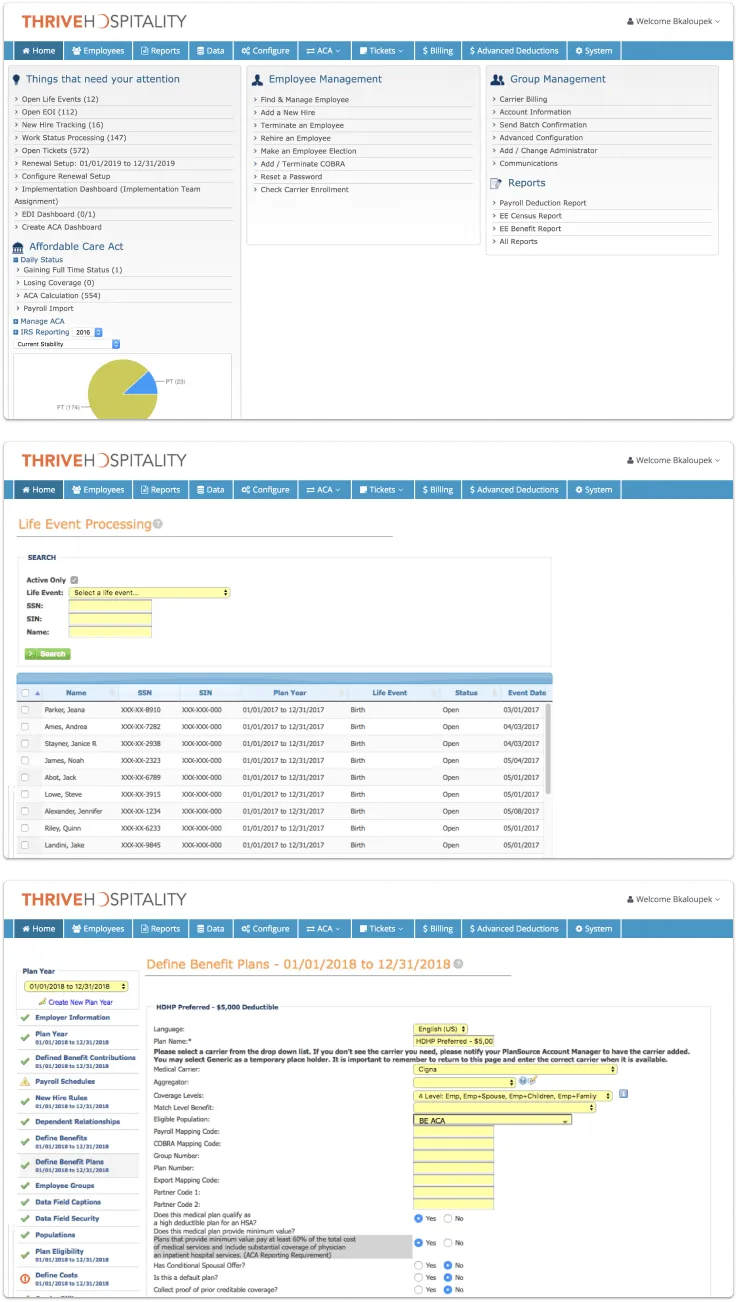Open the Medical Carrier dropdown showing Cigna

[x=515, y=1069]
